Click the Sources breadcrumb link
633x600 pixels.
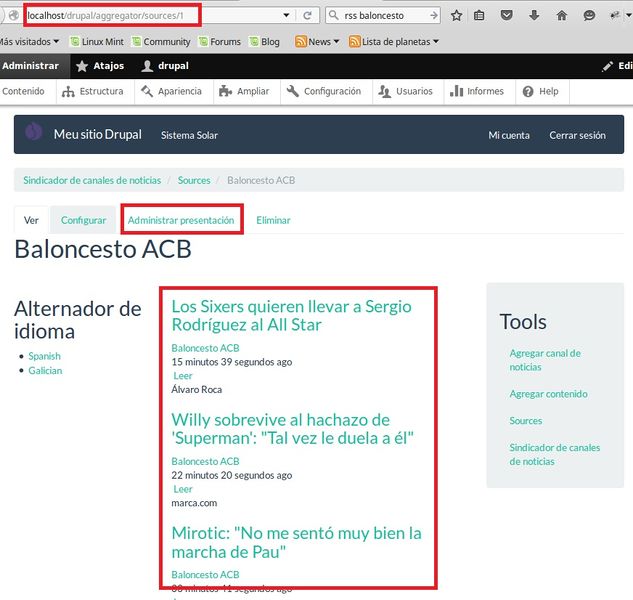[x=194, y=180]
